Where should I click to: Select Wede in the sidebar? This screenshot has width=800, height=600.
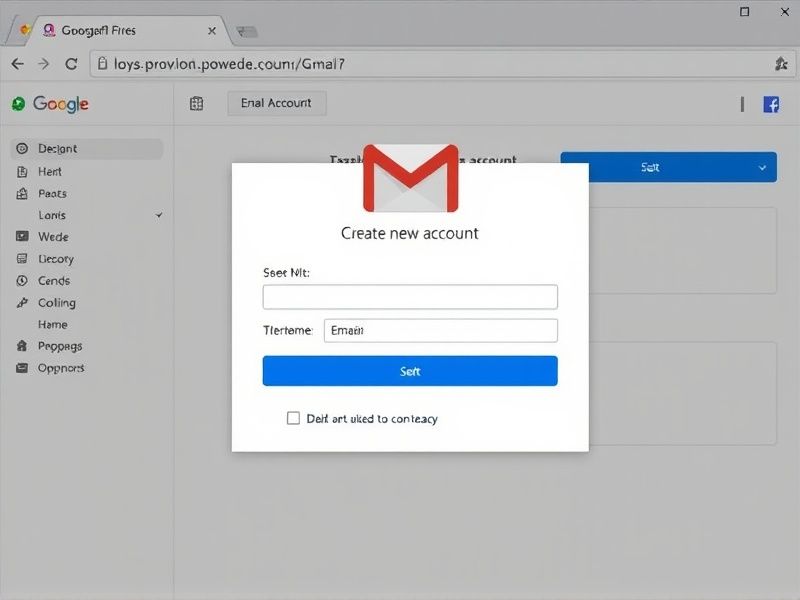click(53, 237)
